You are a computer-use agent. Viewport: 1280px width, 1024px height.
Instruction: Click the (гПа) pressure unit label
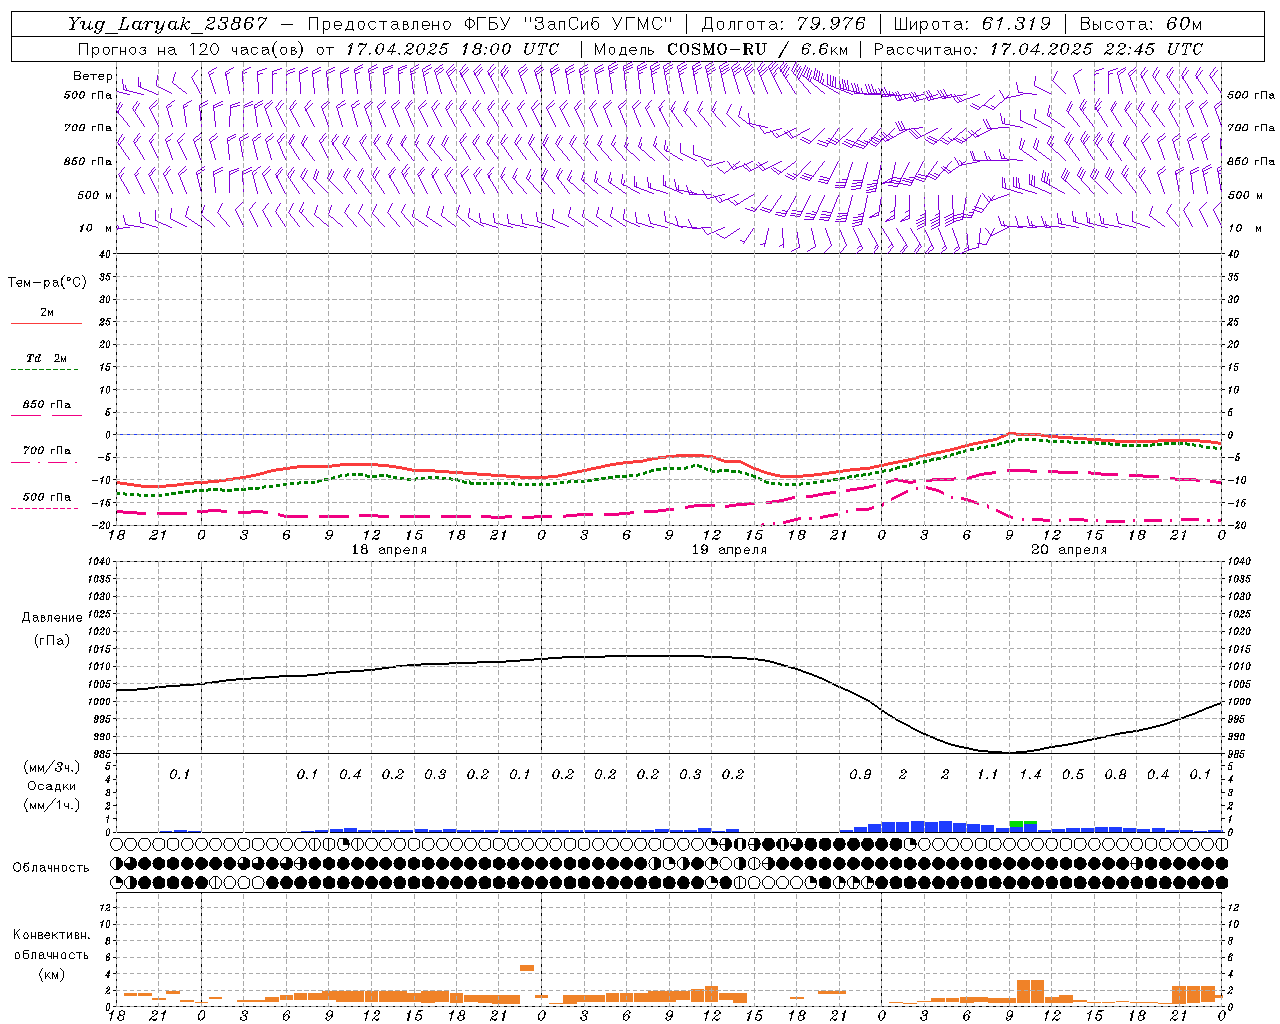pos(52,640)
